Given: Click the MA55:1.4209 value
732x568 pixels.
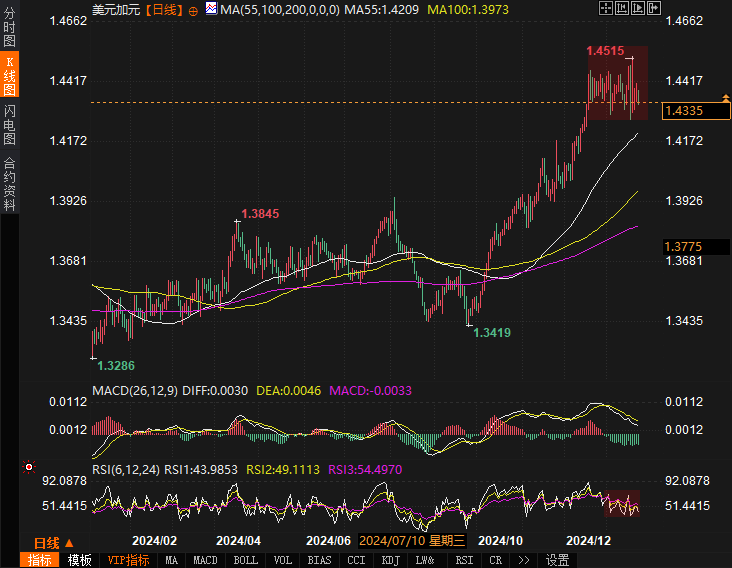Looking at the screenshot, I should pyautogui.click(x=381, y=10).
